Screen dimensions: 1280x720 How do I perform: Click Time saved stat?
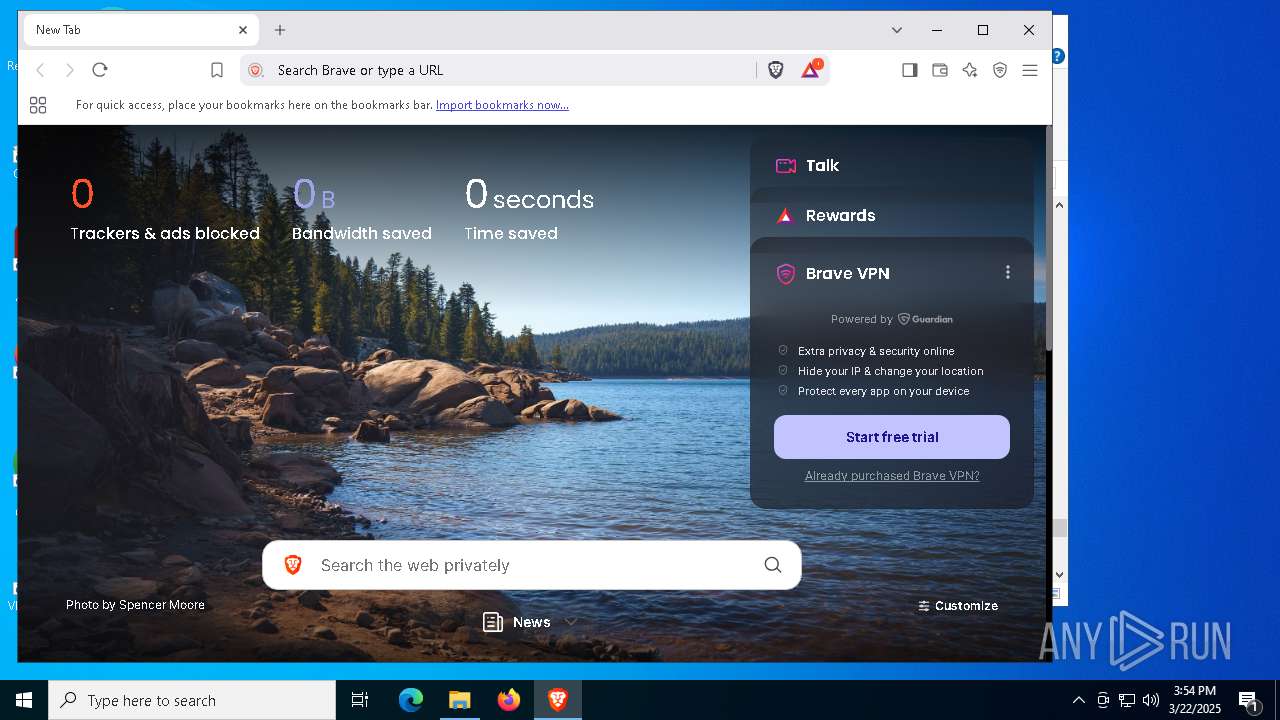(529, 210)
